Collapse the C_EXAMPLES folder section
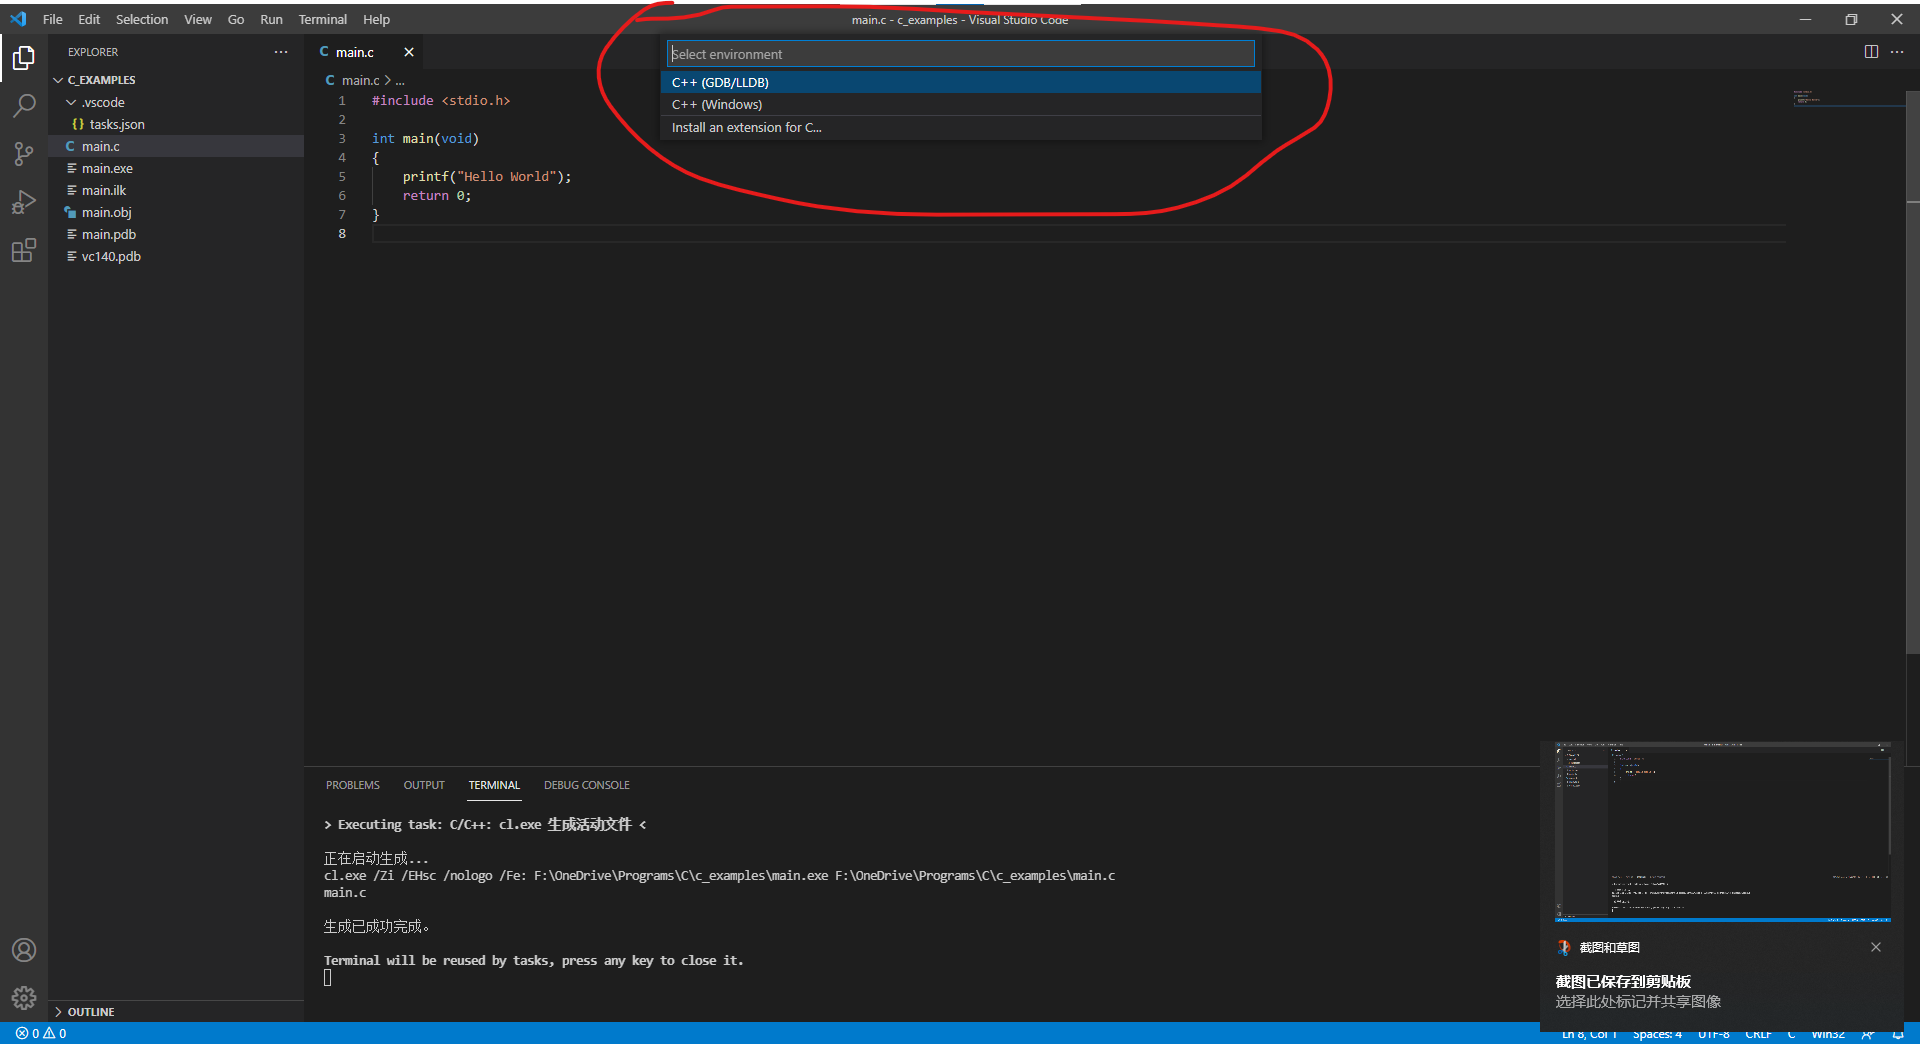The width and height of the screenshot is (1920, 1044). (58, 80)
